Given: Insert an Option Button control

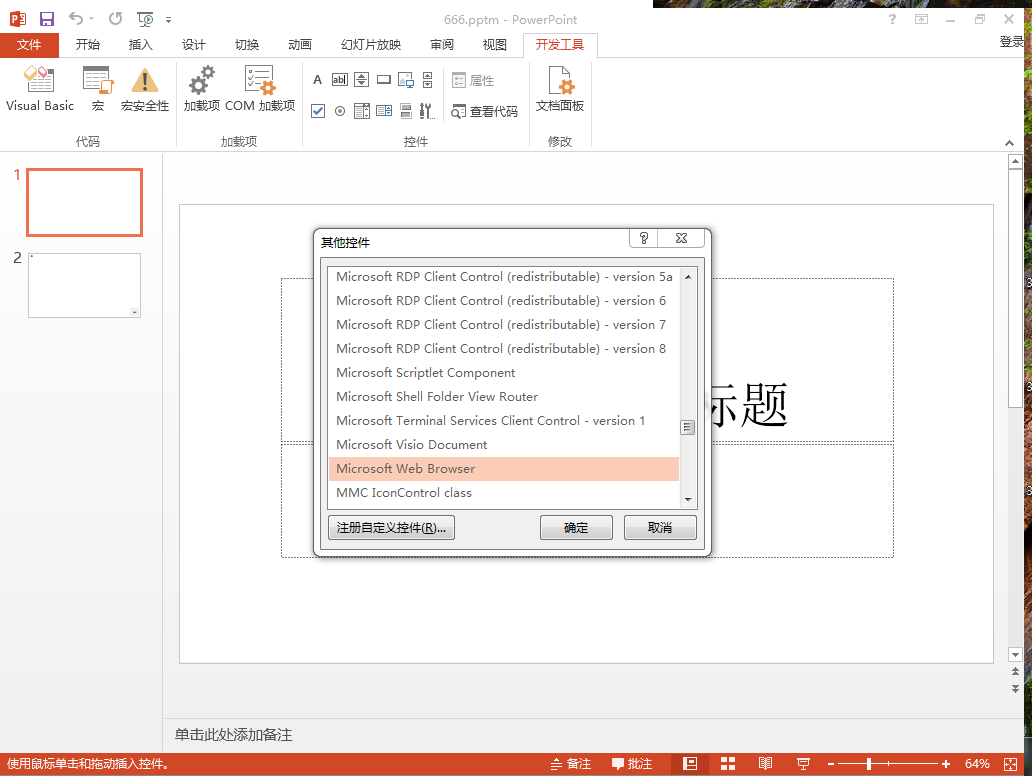Looking at the screenshot, I should (340, 111).
